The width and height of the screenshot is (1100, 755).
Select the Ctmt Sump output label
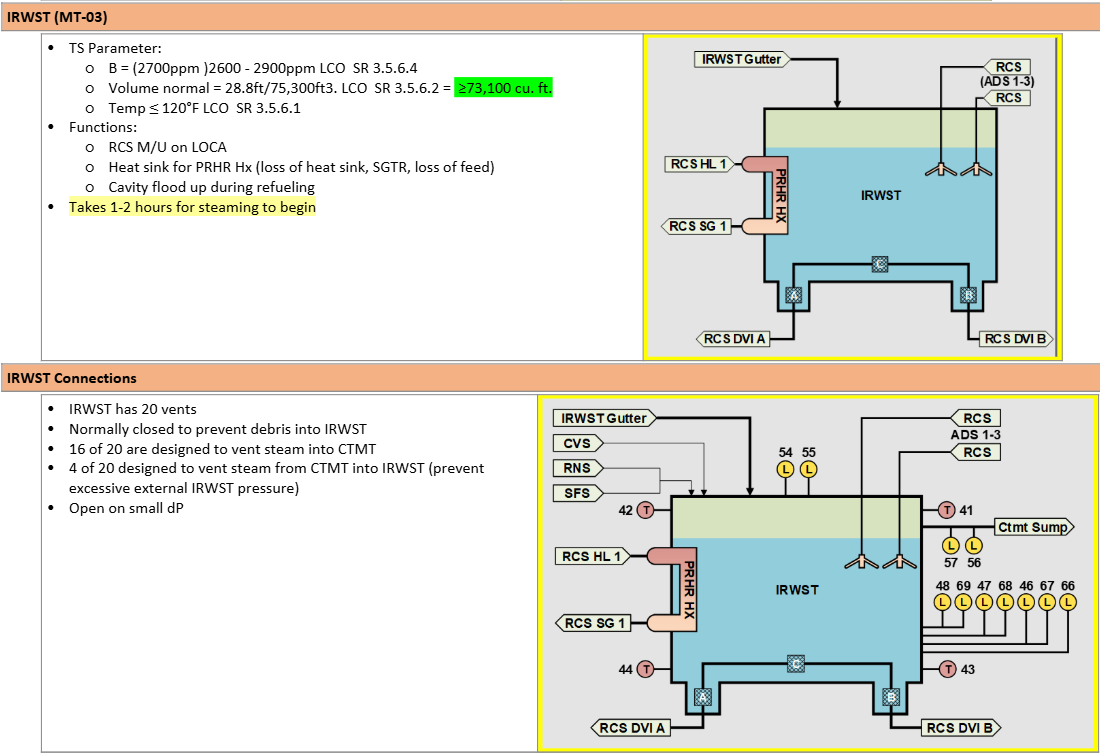click(x=1034, y=527)
